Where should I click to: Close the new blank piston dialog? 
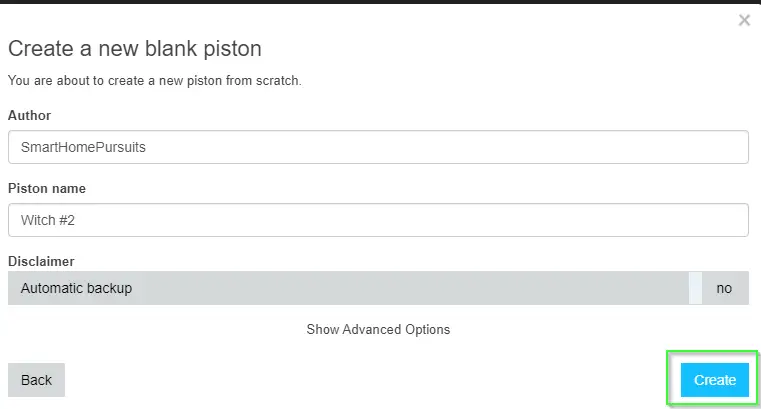tap(744, 20)
